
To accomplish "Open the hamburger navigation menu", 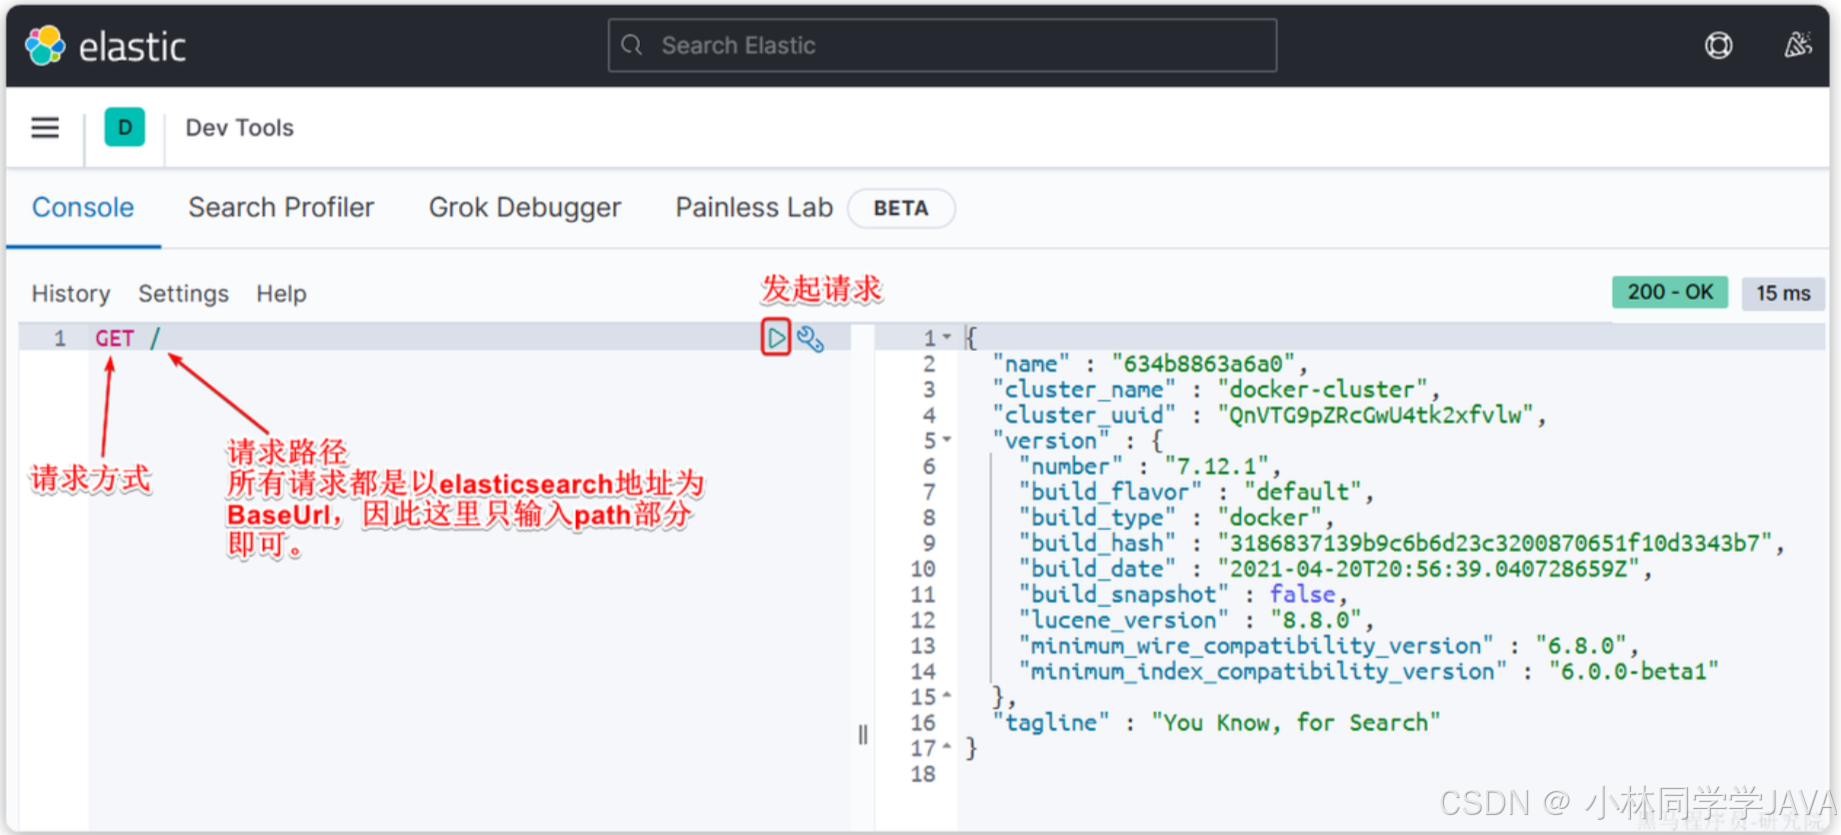I will [45, 128].
